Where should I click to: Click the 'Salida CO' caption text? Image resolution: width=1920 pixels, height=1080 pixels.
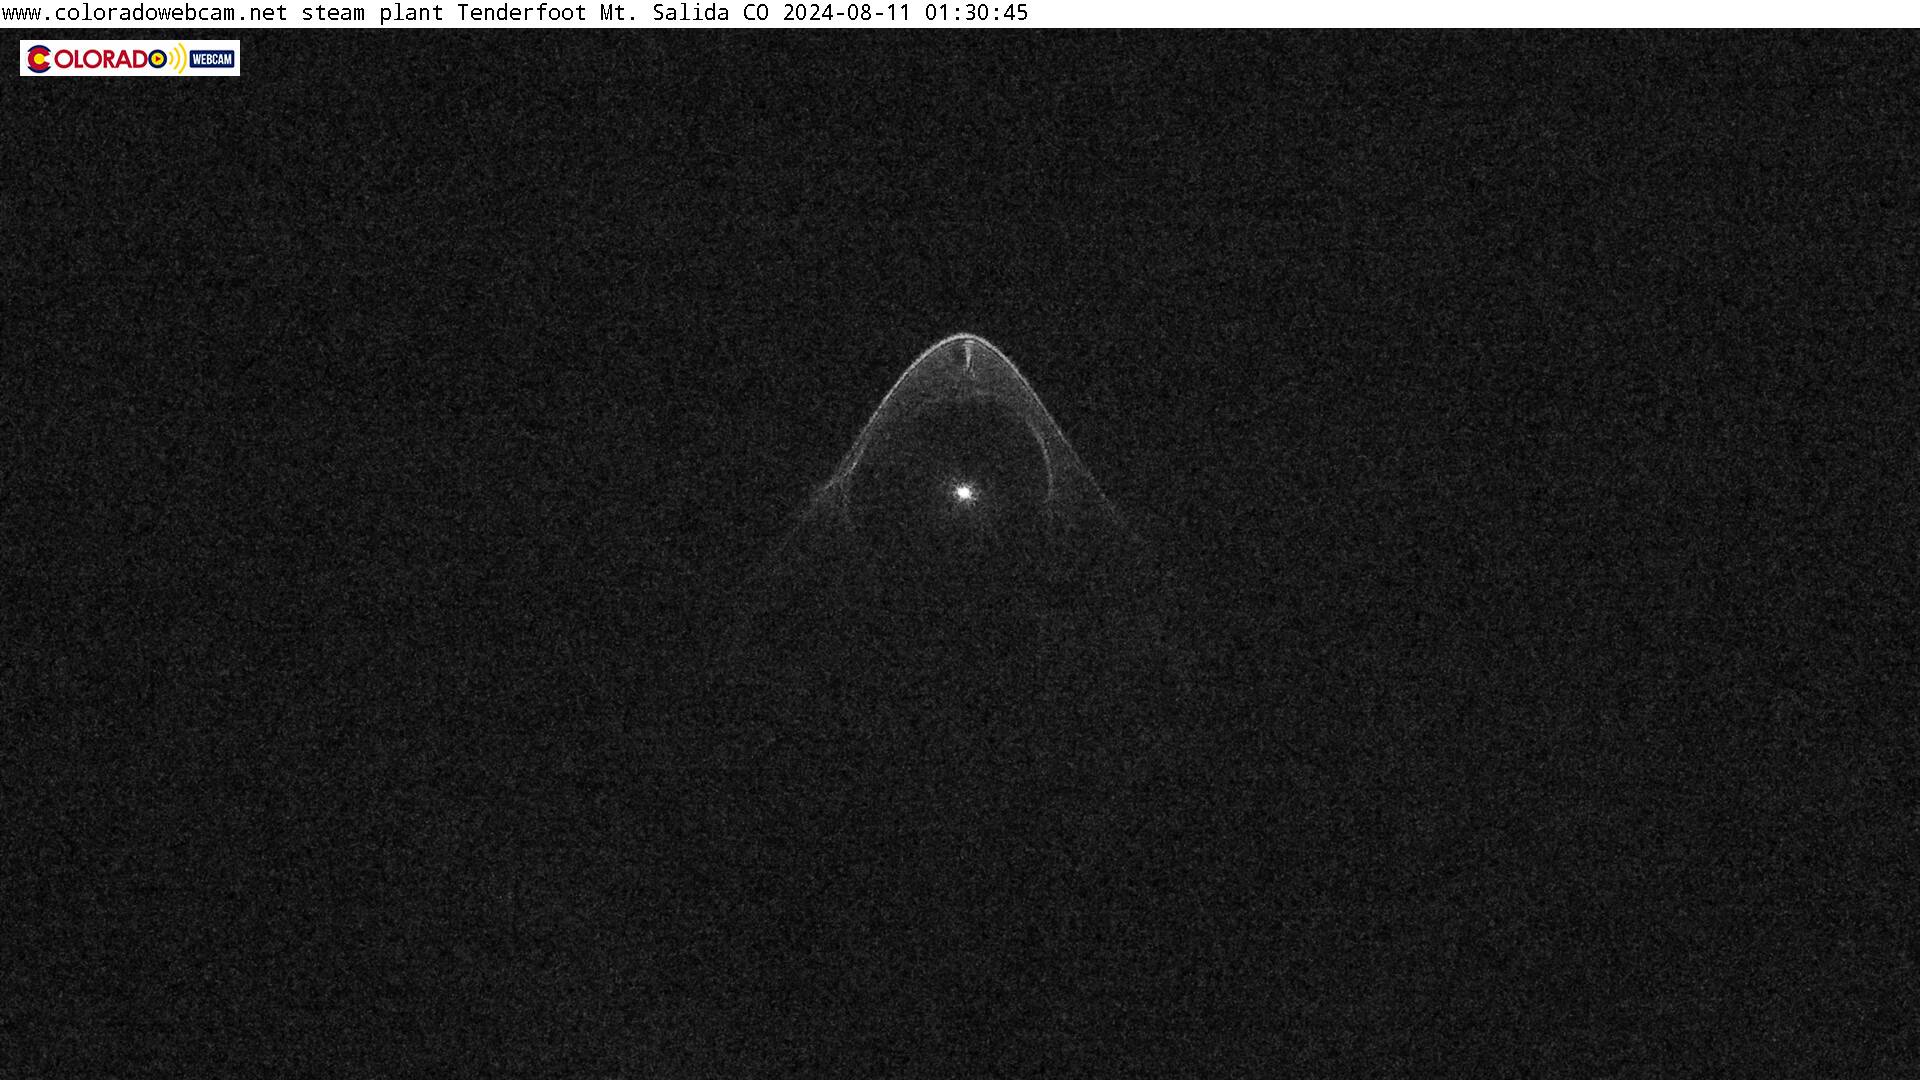[710, 13]
